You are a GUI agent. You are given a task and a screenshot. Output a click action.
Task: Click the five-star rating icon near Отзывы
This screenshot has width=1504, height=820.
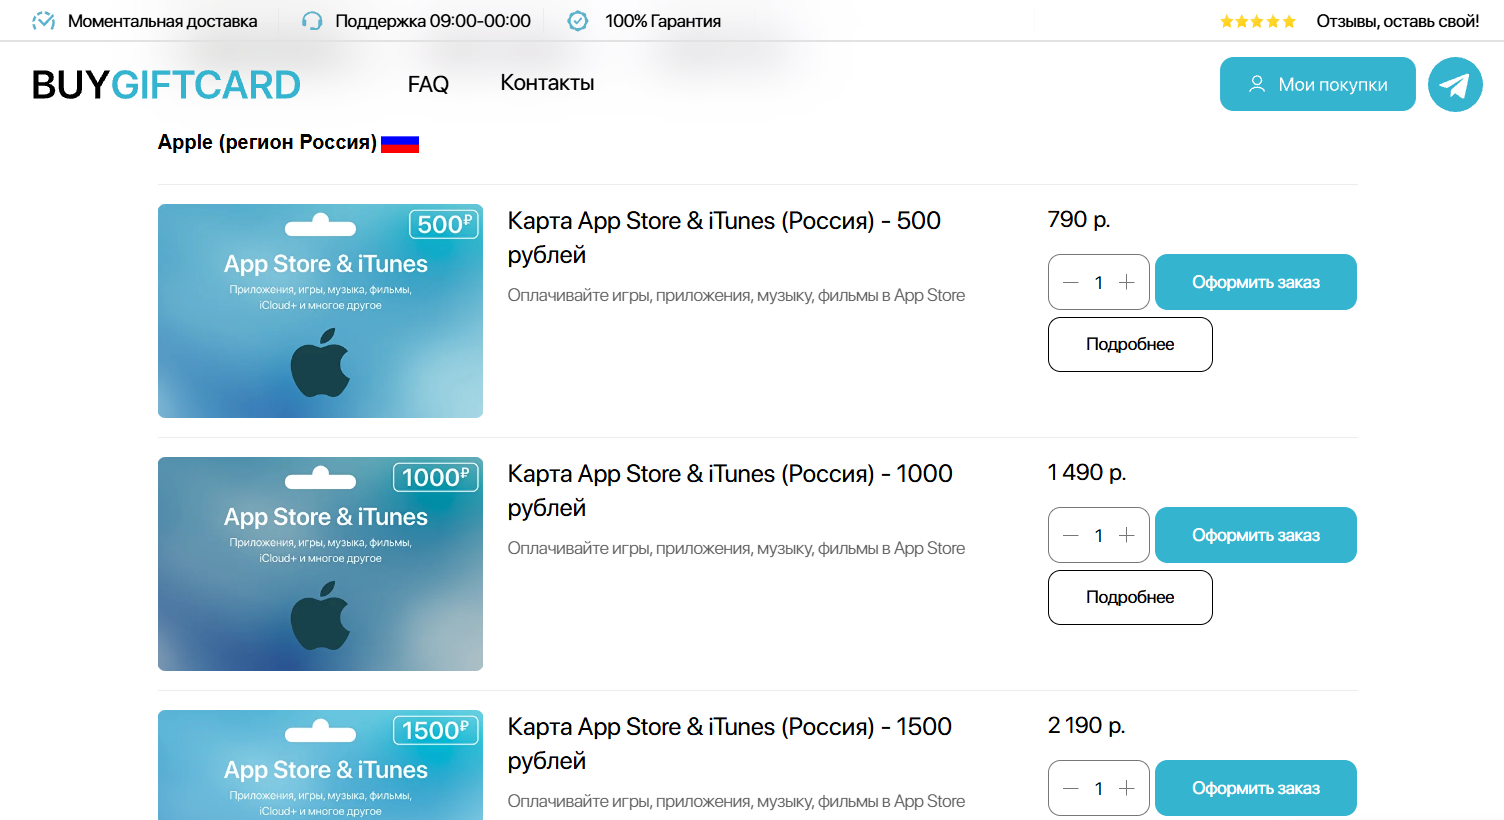click(1257, 20)
